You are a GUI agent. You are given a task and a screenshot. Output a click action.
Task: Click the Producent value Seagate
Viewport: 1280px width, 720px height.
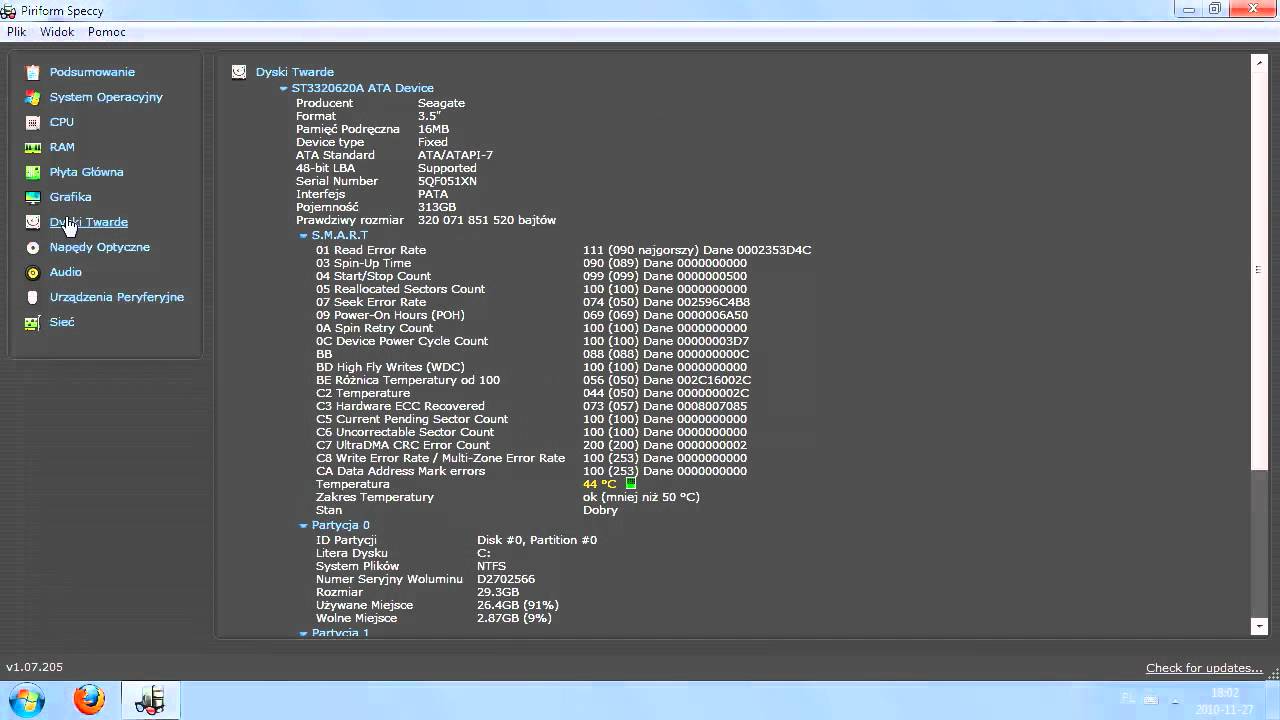coord(441,103)
